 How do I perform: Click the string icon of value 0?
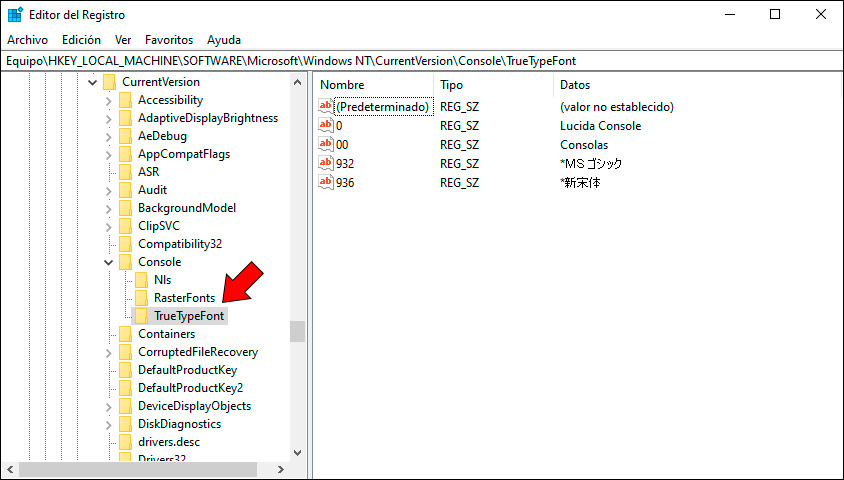(x=326, y=125)
